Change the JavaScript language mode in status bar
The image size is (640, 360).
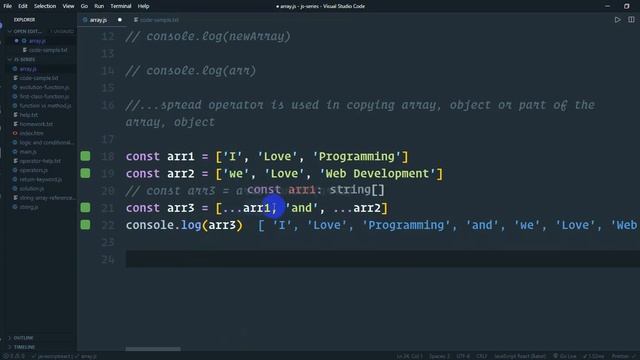pos(520,356)
